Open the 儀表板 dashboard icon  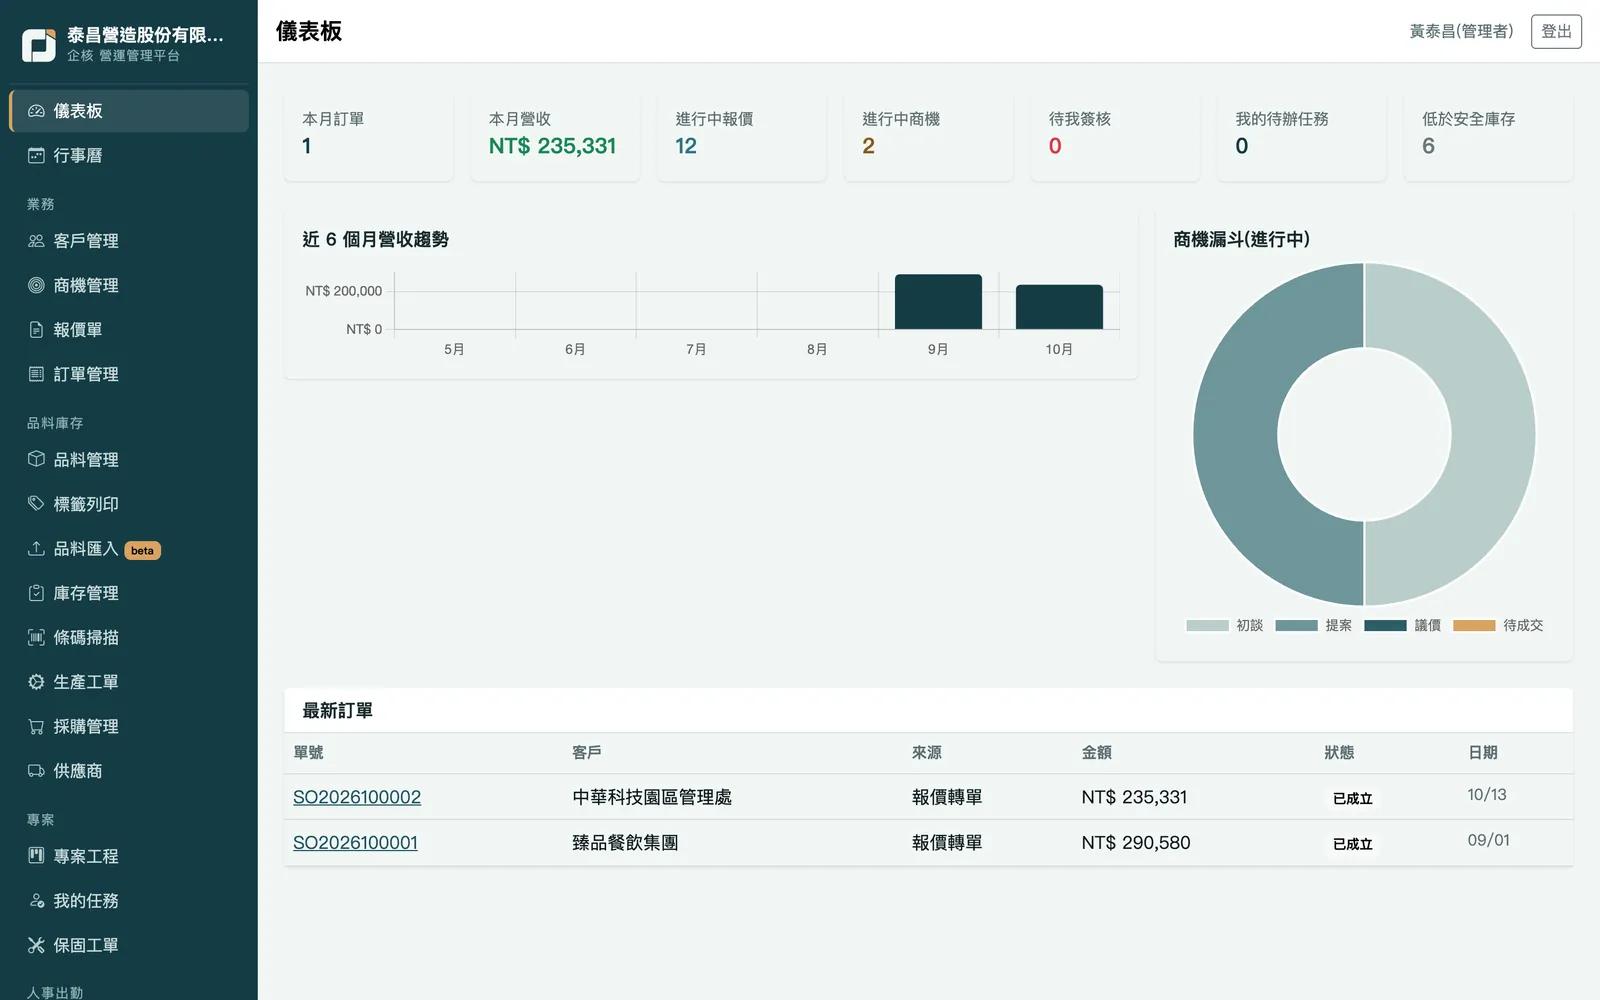click(36, 111)
